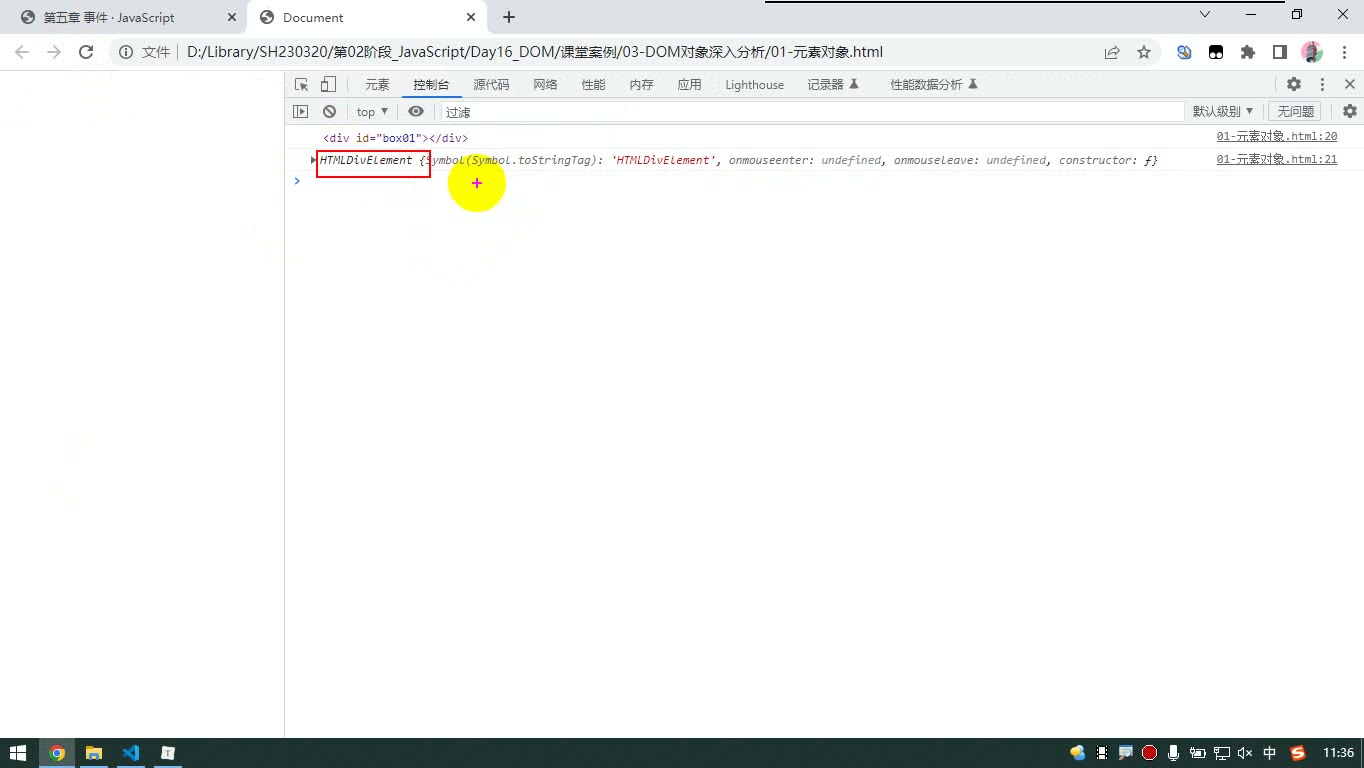Image resolution: width=1364 pixels, height=768 pixels.
Task: Open console settings gear beside 无问题
Action: 1350,112
